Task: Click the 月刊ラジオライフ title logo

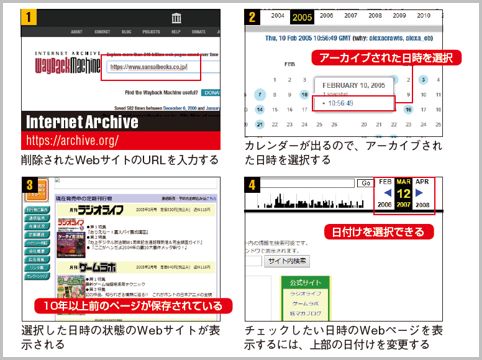Action: tap(97, 210)
